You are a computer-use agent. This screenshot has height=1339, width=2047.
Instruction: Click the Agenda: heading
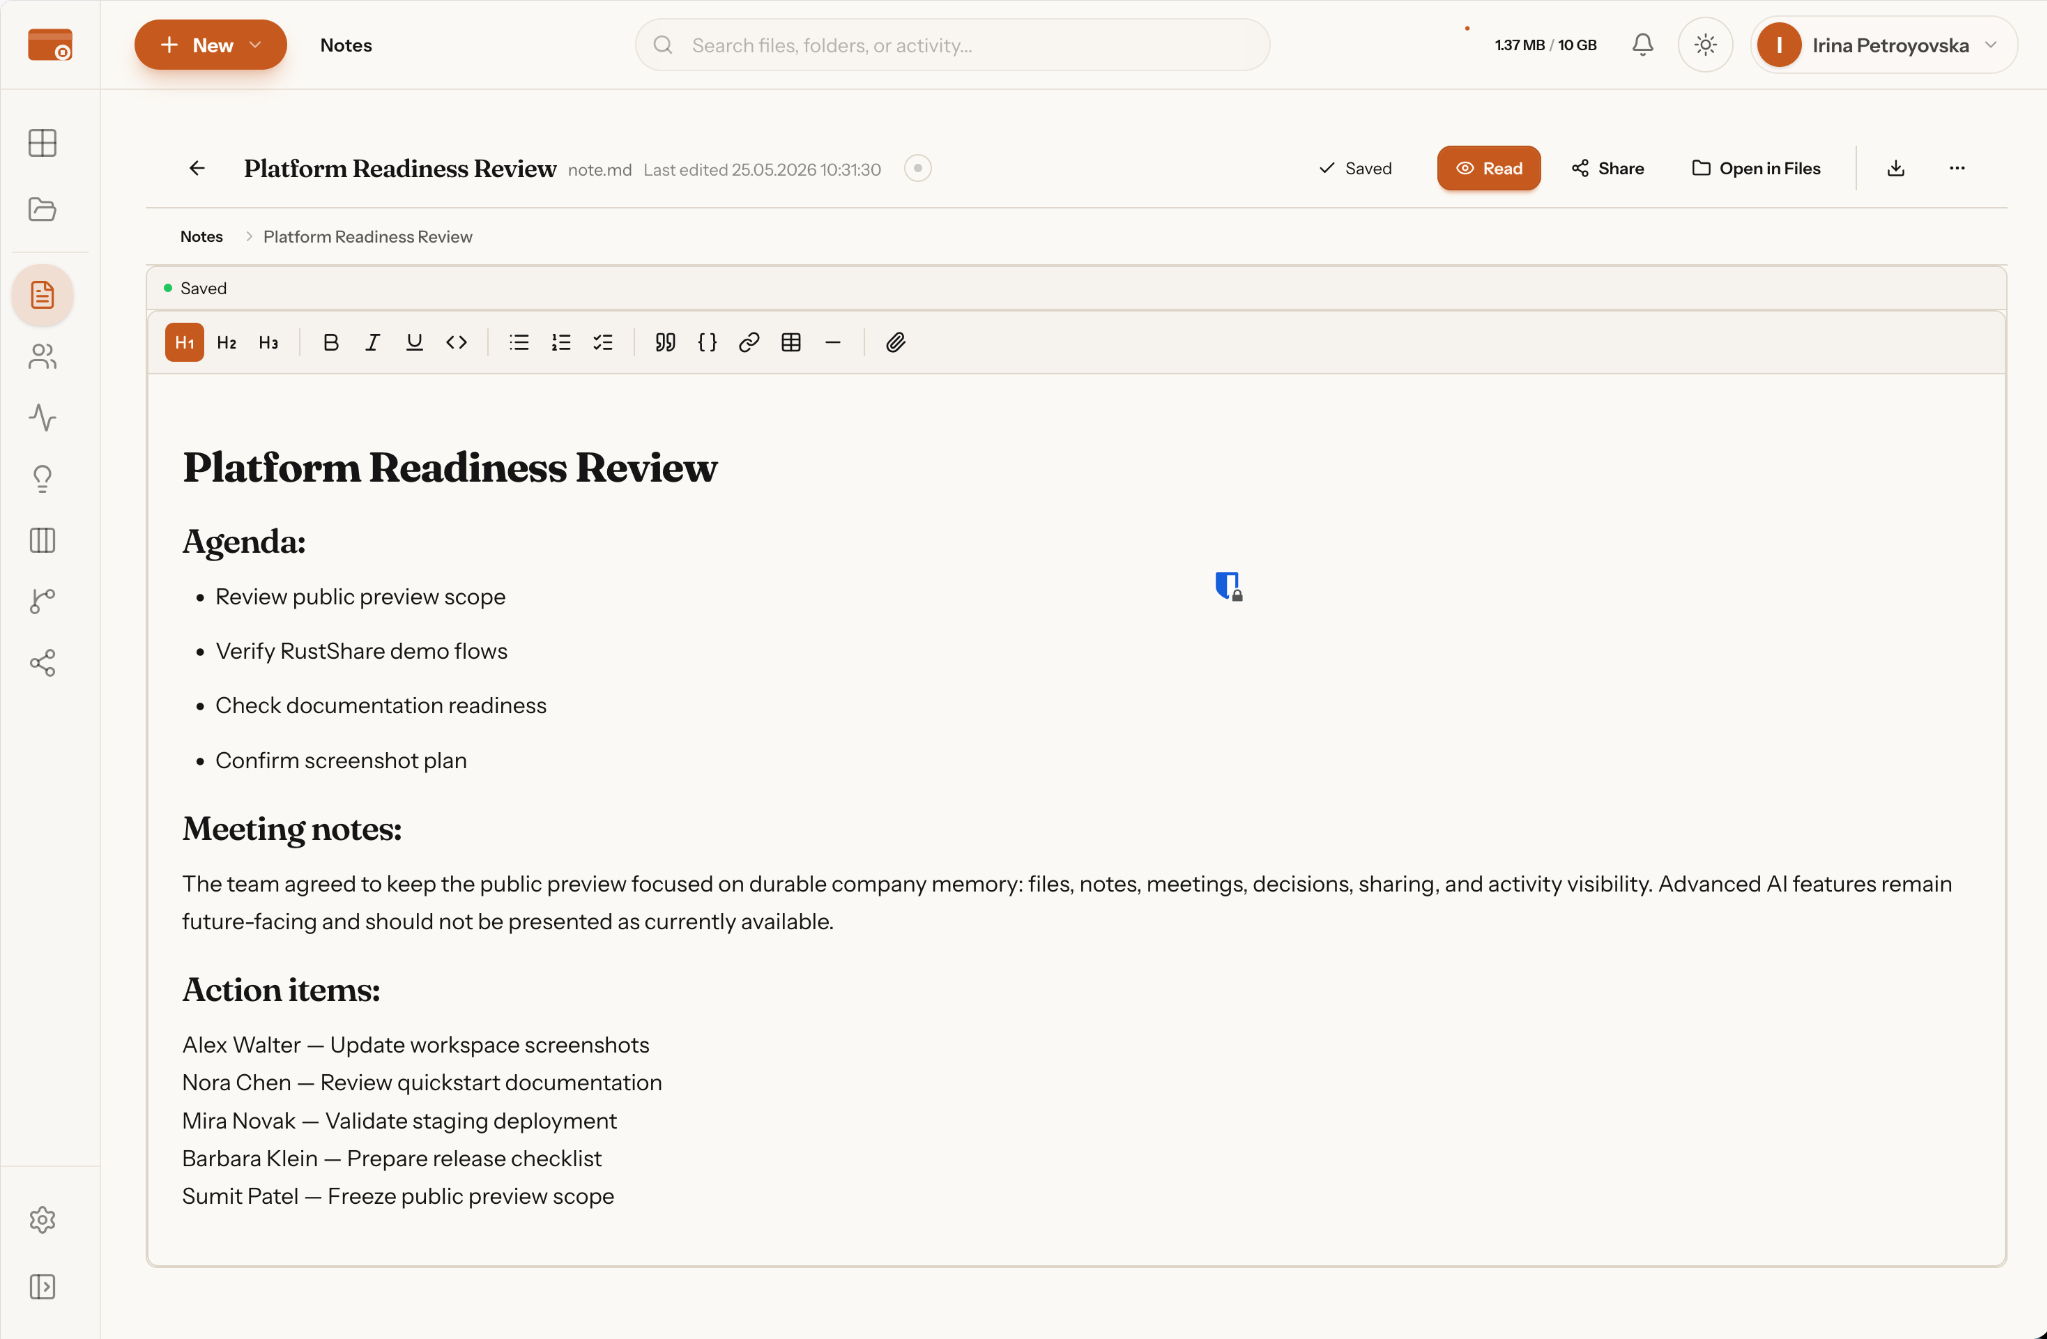[243, 542]
